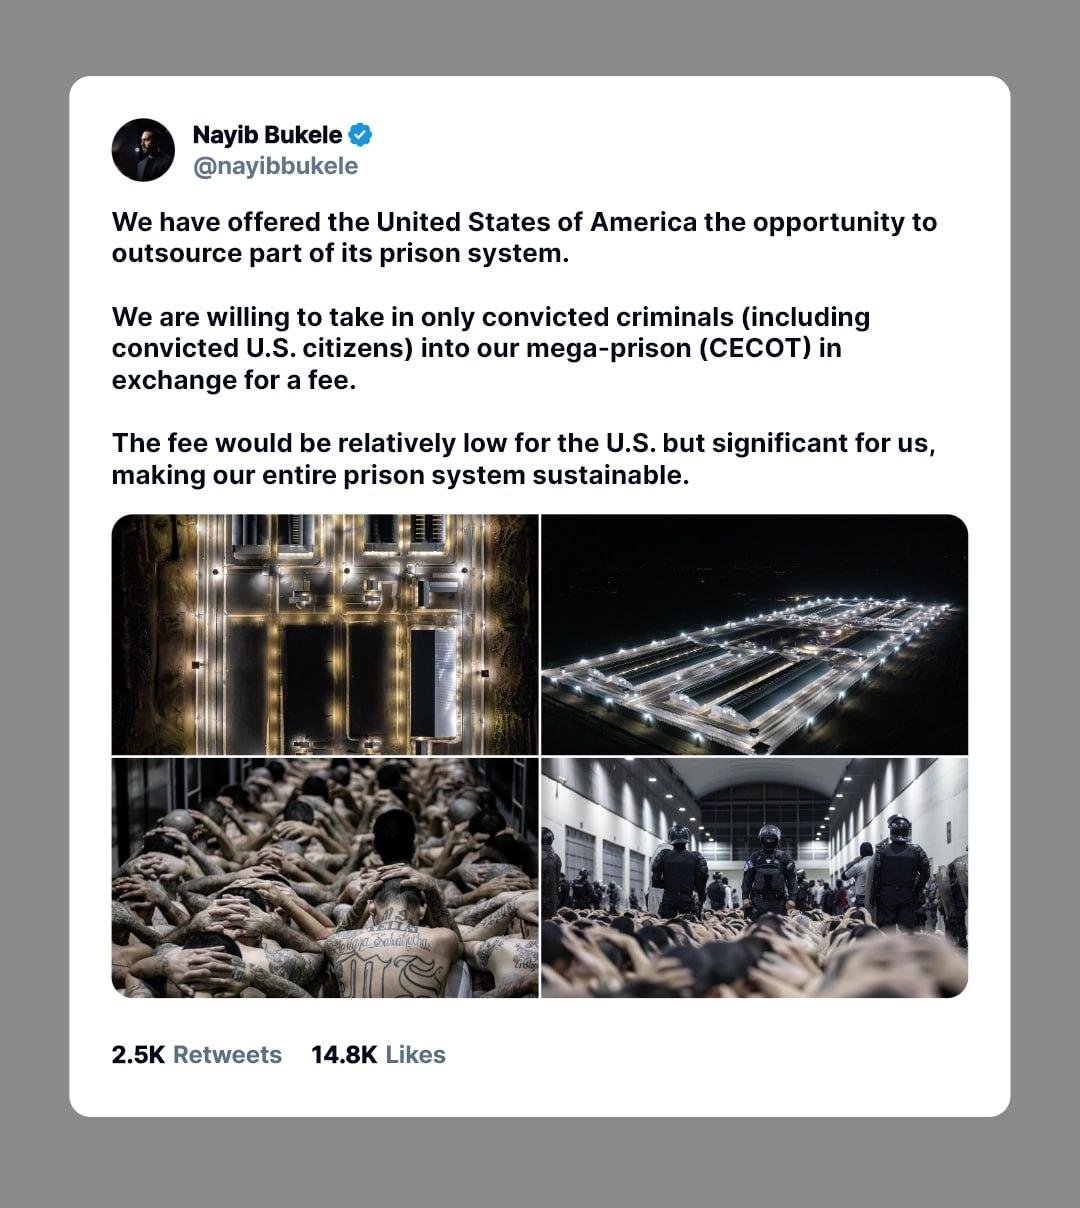This screenshot has width=1080, height=1208.
Task: Click the 2.5K retweet count number
Action: click(138, 1055)
